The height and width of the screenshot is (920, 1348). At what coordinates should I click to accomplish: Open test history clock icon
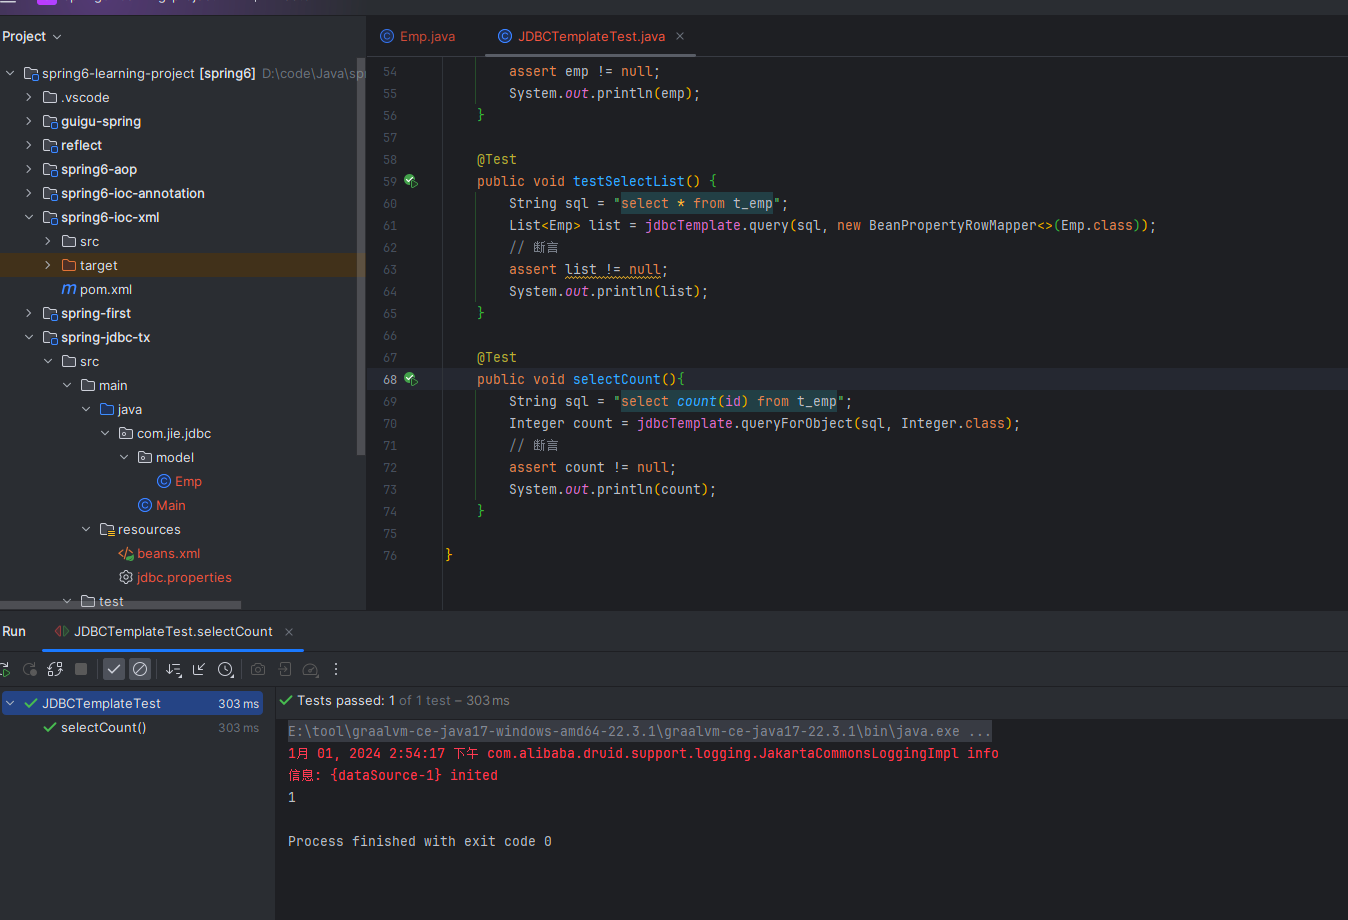[225, 669]
